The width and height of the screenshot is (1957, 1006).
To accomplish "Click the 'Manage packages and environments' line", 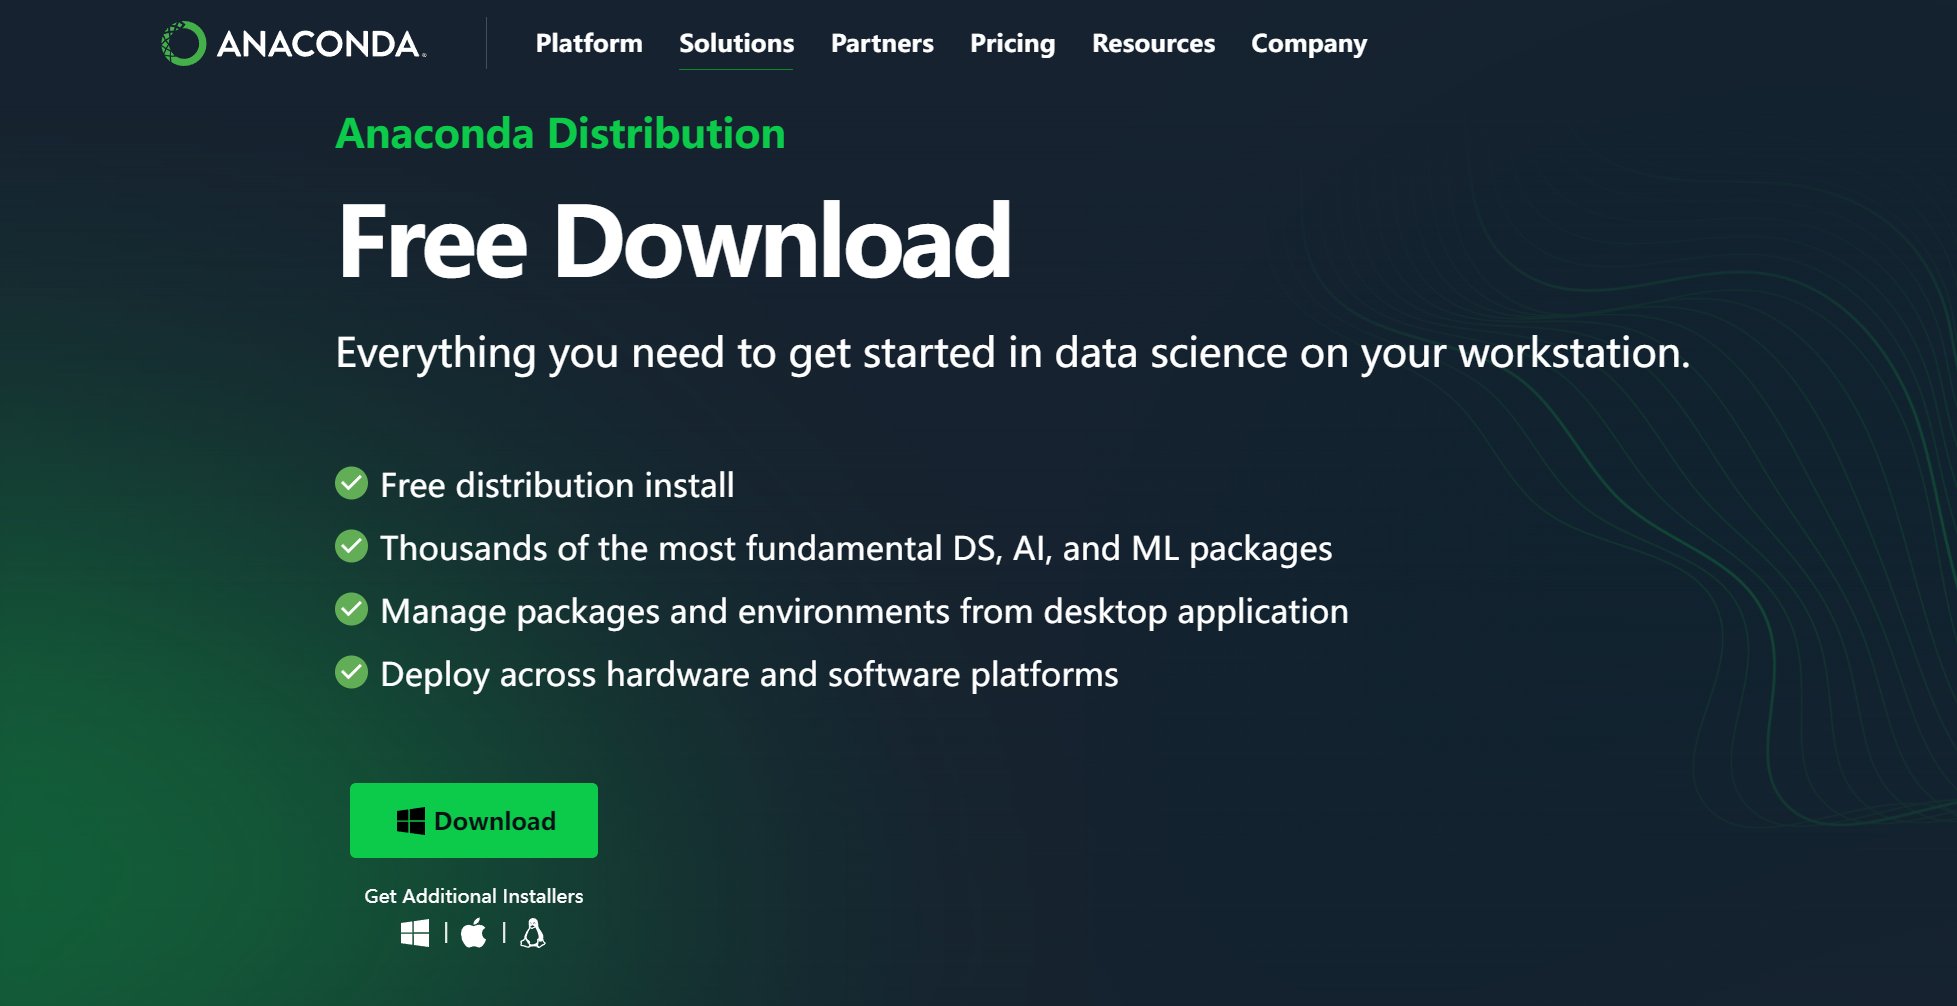I will click(x=864, y=611).
